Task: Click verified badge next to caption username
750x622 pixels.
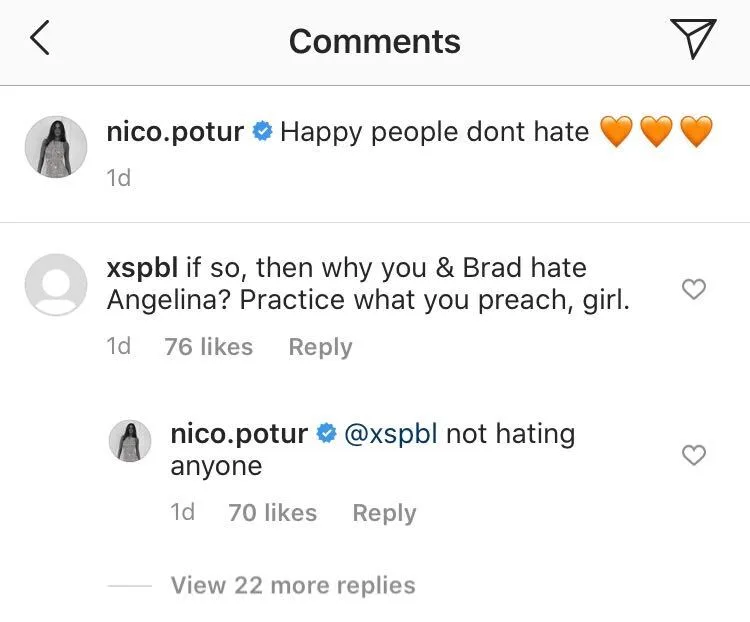Action: pyautogui.click(x=262, y=132)
